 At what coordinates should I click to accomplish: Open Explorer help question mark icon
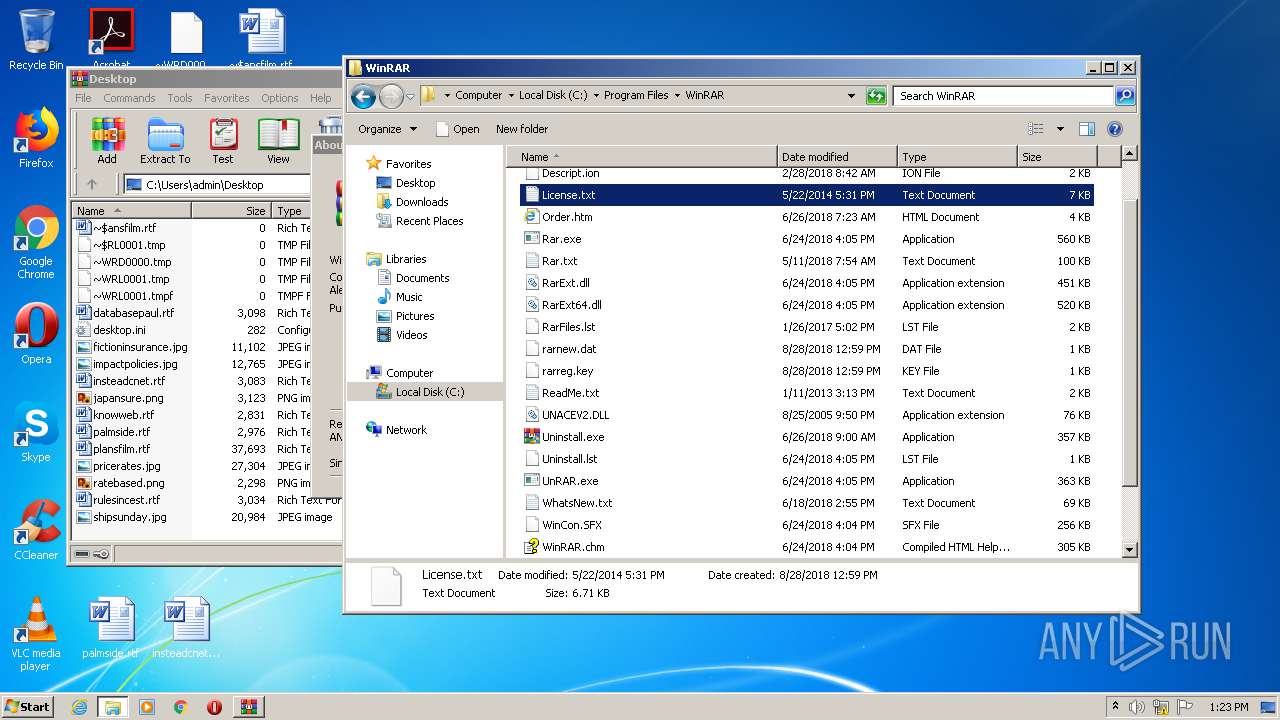[1115, 129]
